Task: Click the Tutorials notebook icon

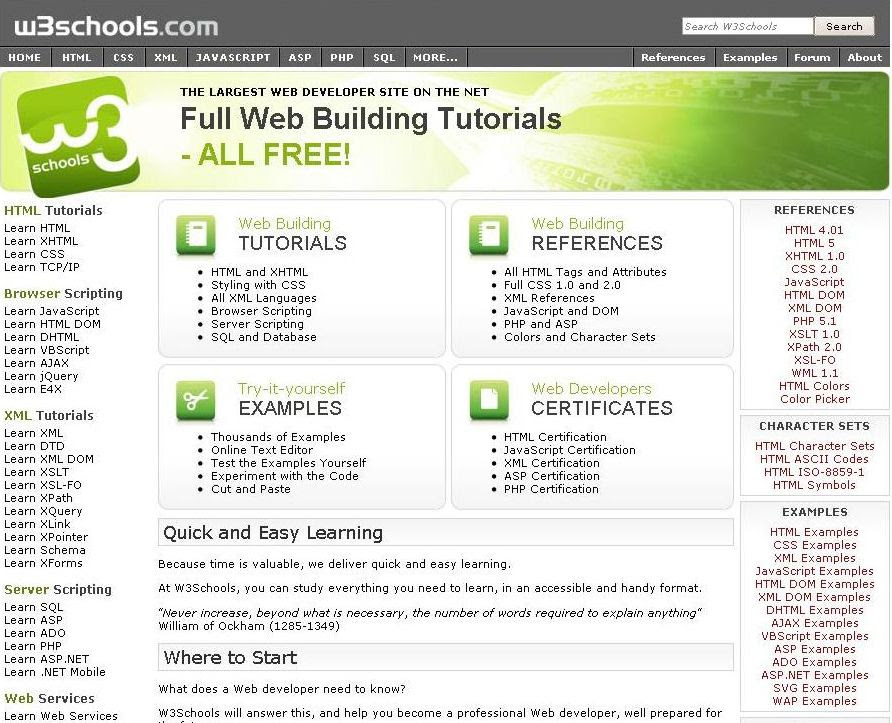Action: point(196,234)
